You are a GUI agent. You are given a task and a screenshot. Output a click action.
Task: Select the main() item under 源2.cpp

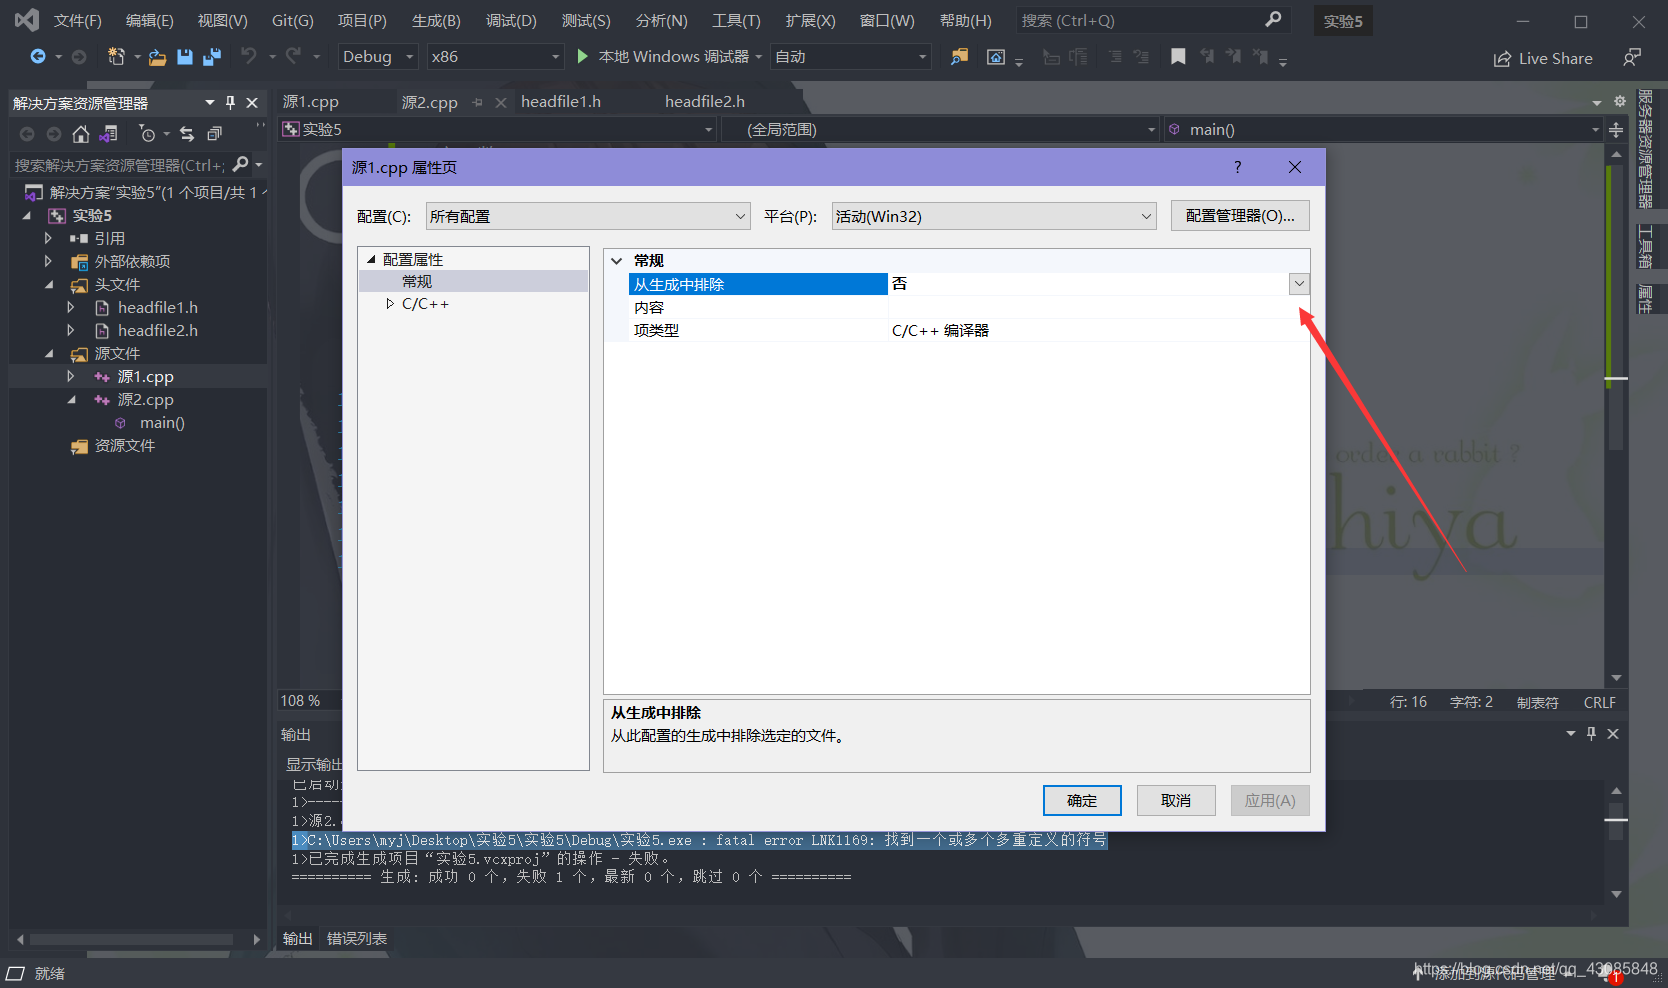(x=162, y=423)
